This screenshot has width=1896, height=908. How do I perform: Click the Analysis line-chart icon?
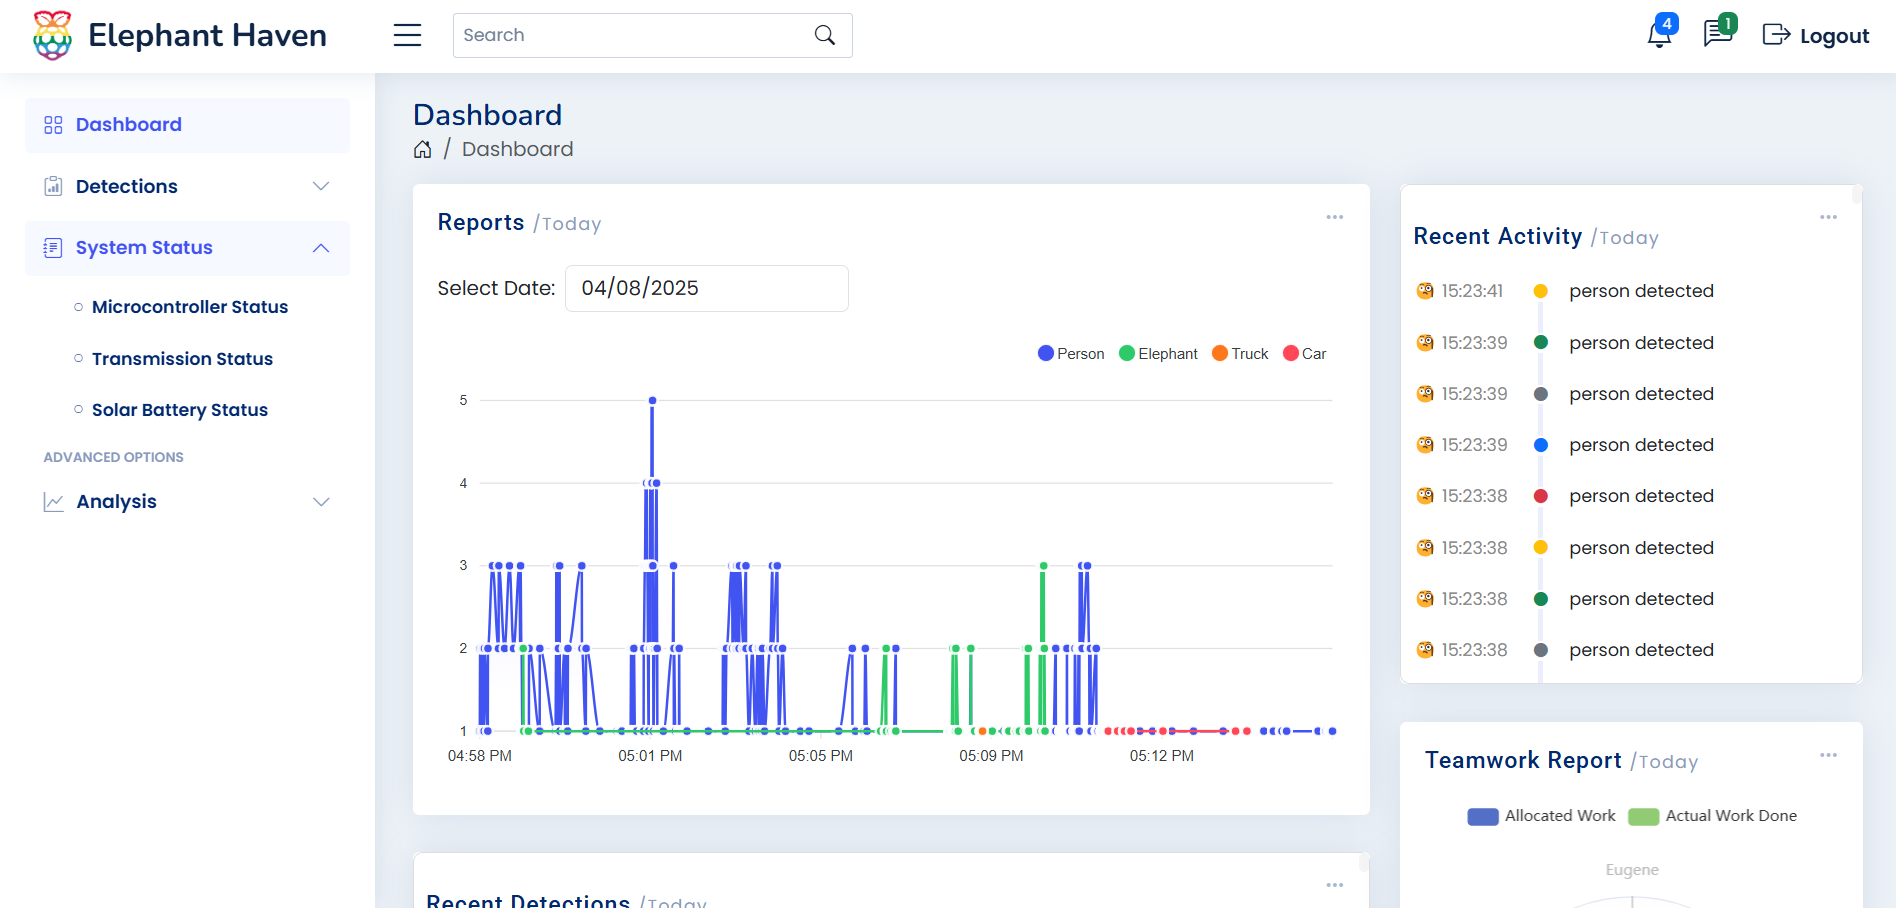53,502
